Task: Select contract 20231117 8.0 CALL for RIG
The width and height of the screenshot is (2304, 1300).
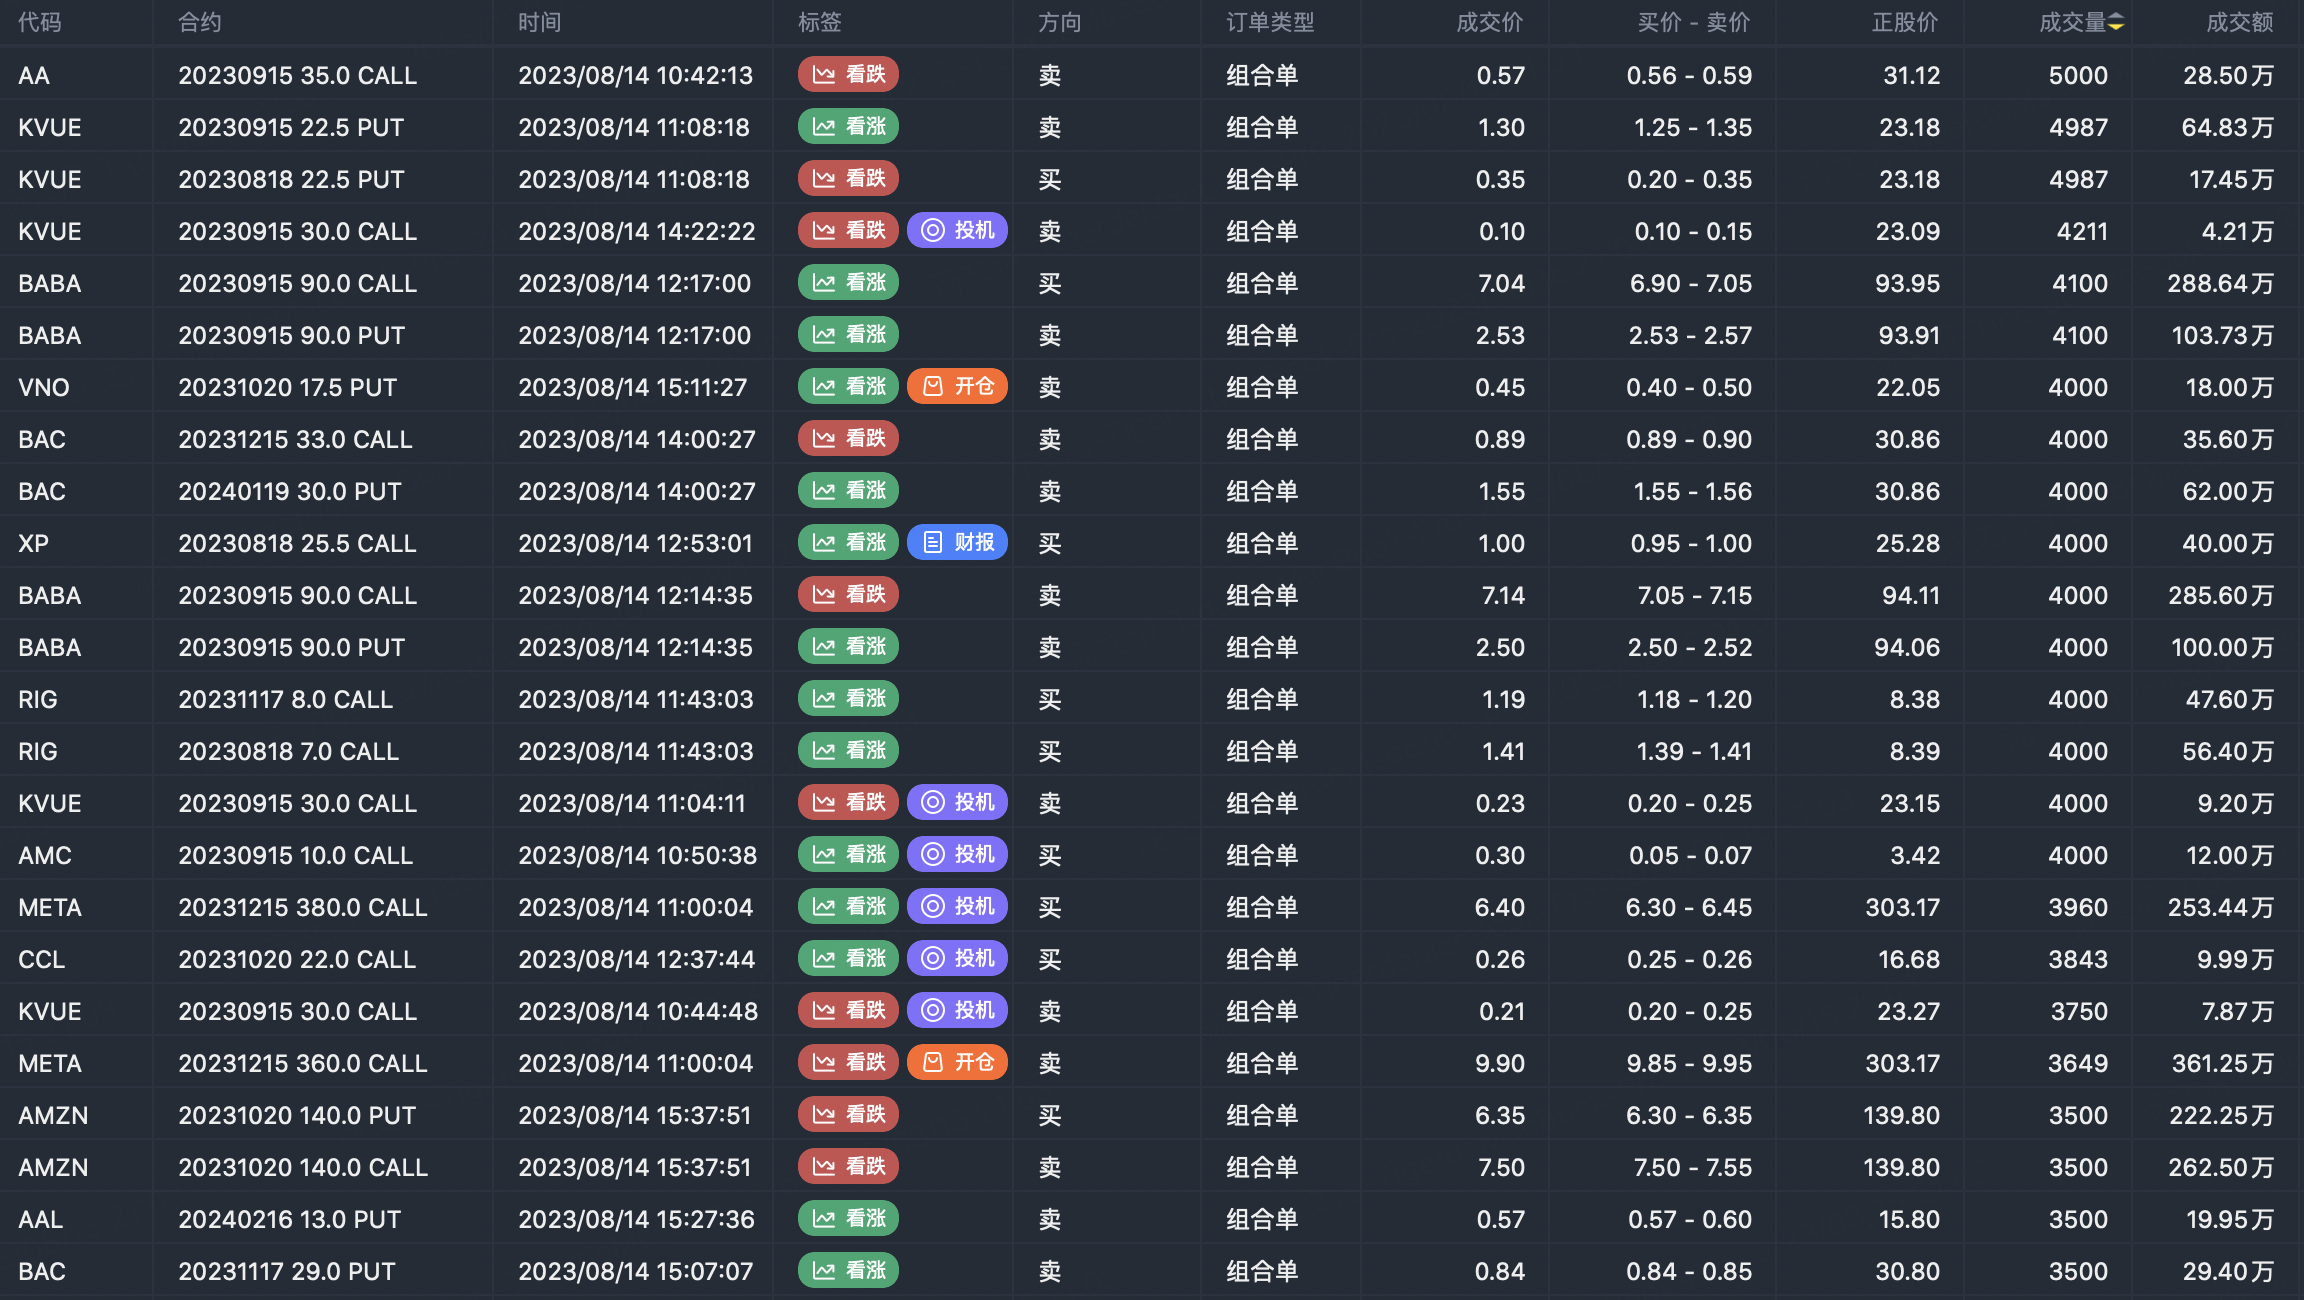Action: click(285, 700)
